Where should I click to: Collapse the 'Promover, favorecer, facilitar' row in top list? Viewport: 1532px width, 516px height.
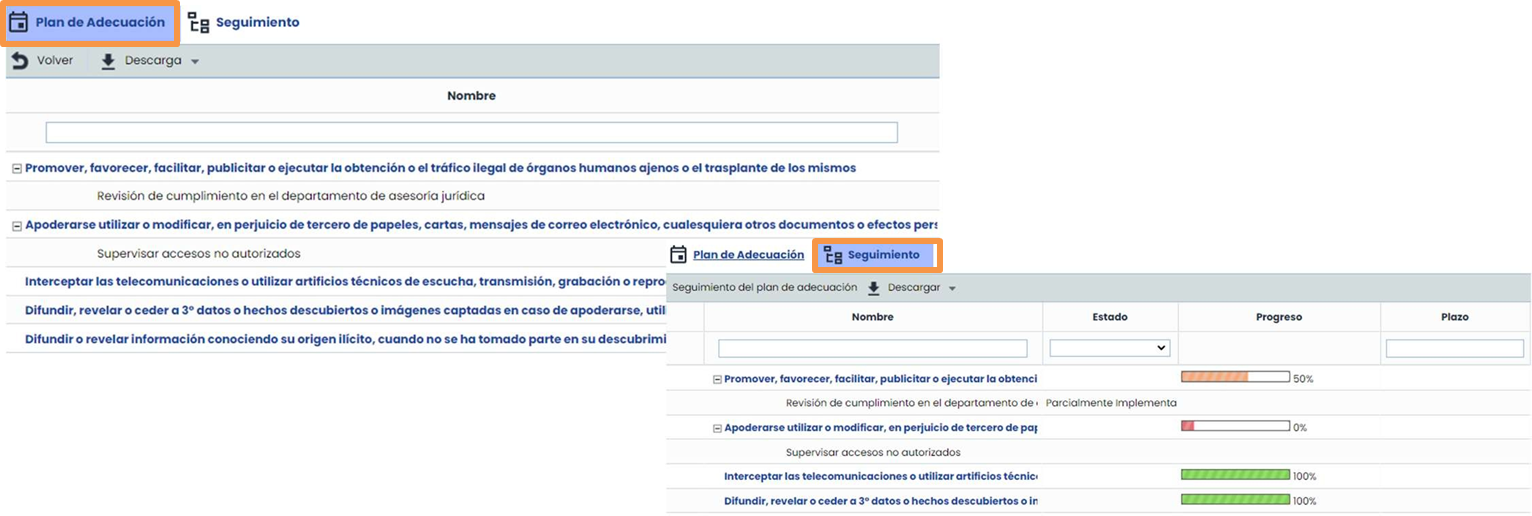[x=17, y=169]
